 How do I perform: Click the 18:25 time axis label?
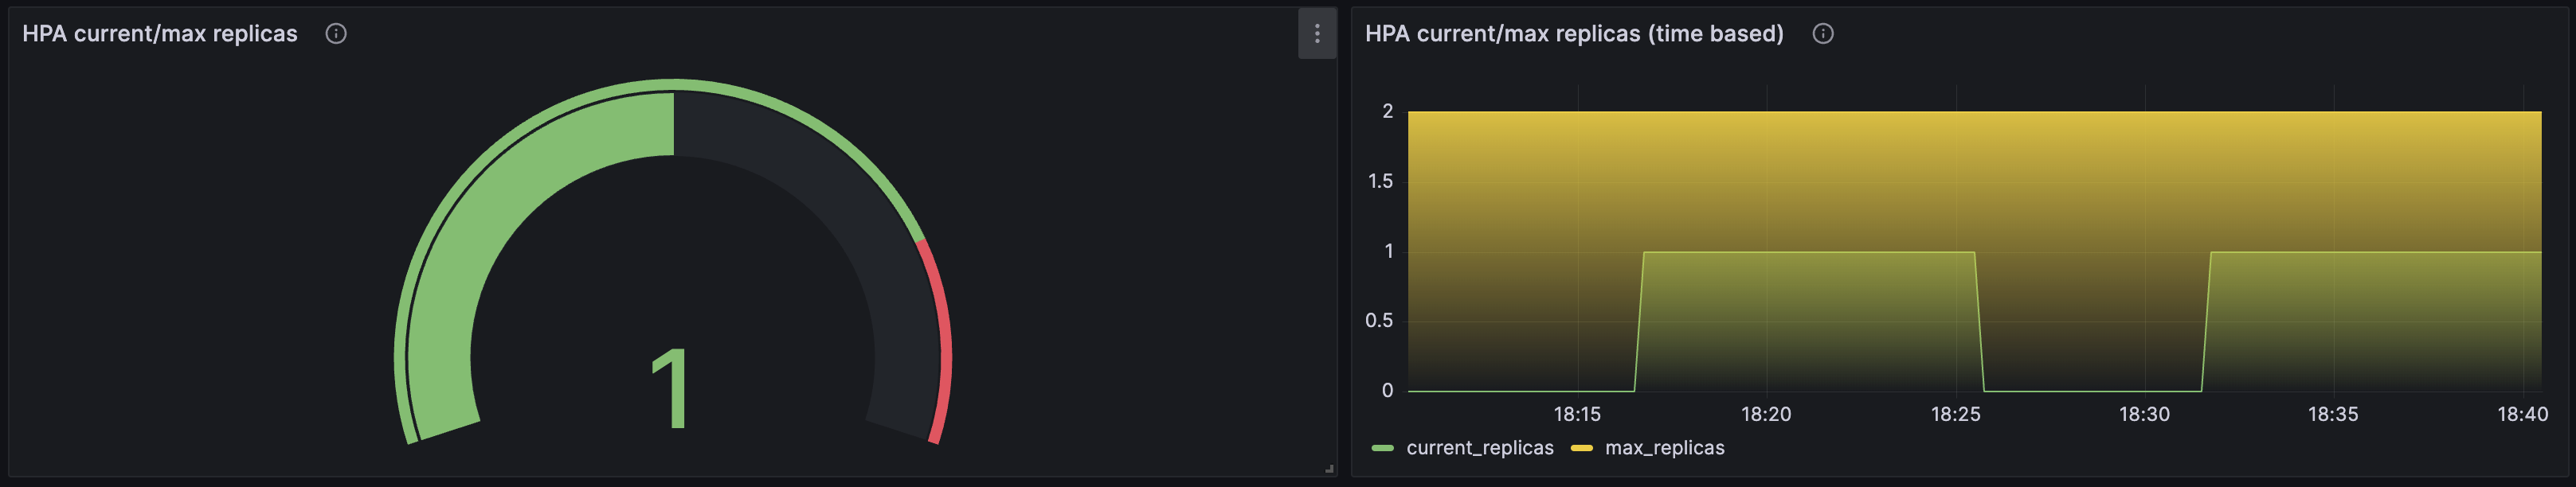tap(1955, 414)
